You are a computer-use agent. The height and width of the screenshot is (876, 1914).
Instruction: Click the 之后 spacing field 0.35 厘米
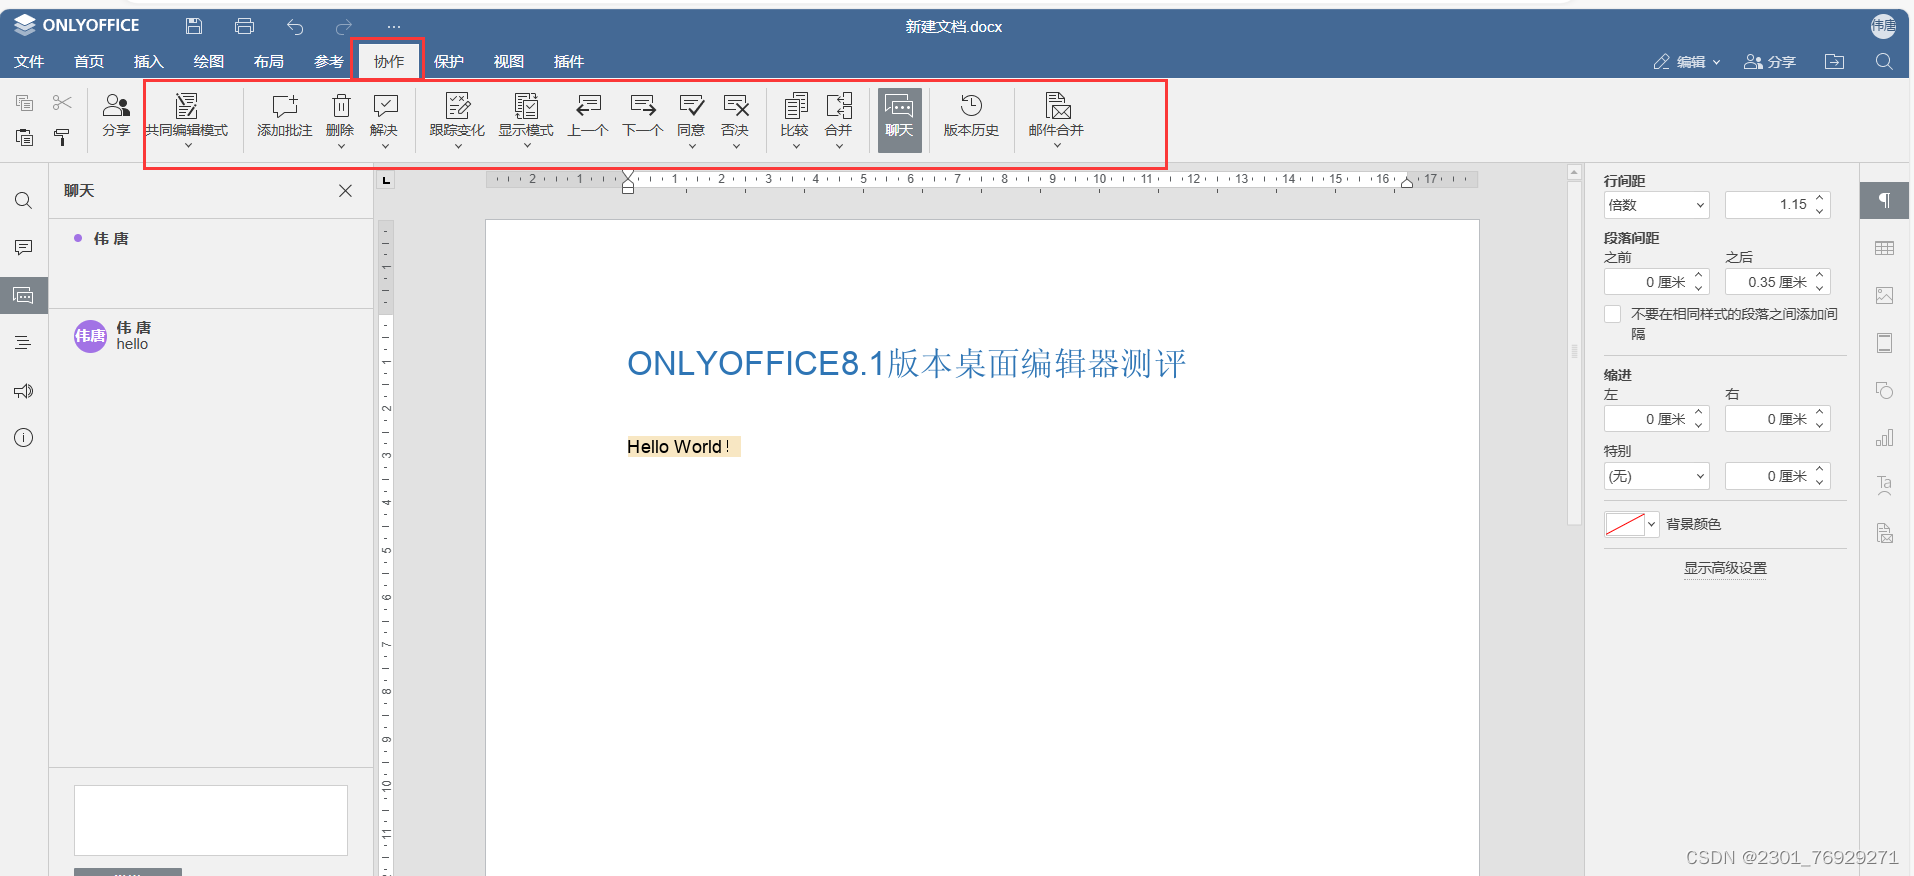(x=1777, y=282)
